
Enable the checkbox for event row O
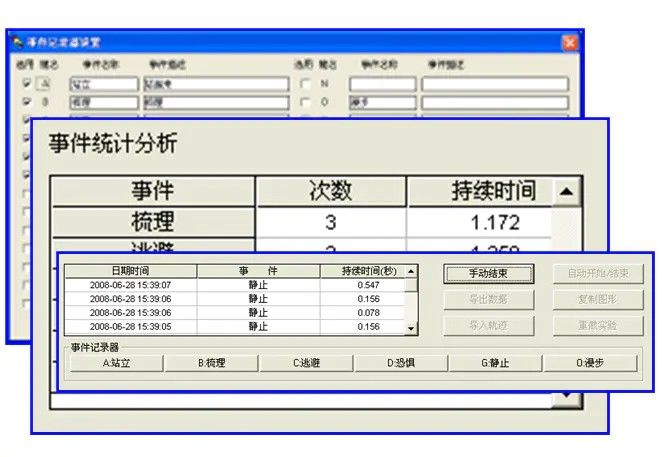point(305,102)
